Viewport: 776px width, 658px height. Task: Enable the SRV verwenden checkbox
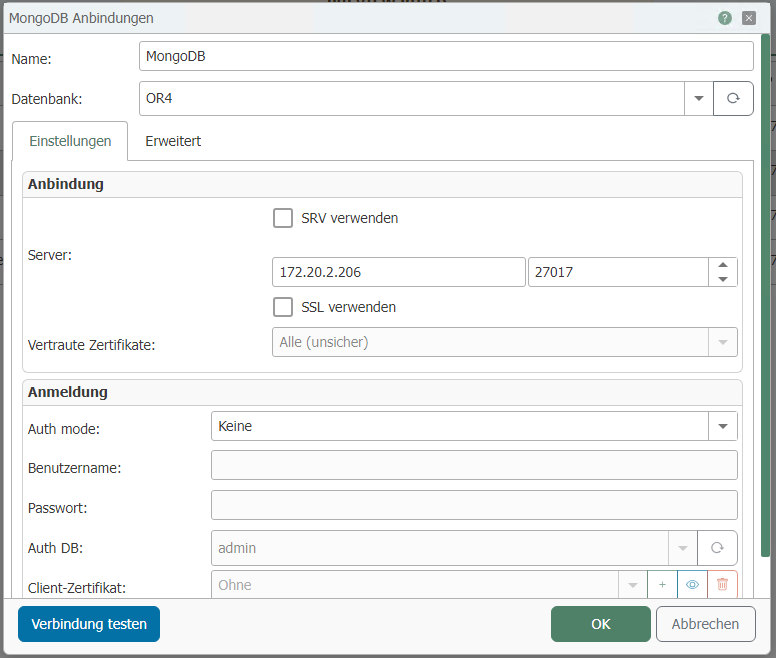283,218
